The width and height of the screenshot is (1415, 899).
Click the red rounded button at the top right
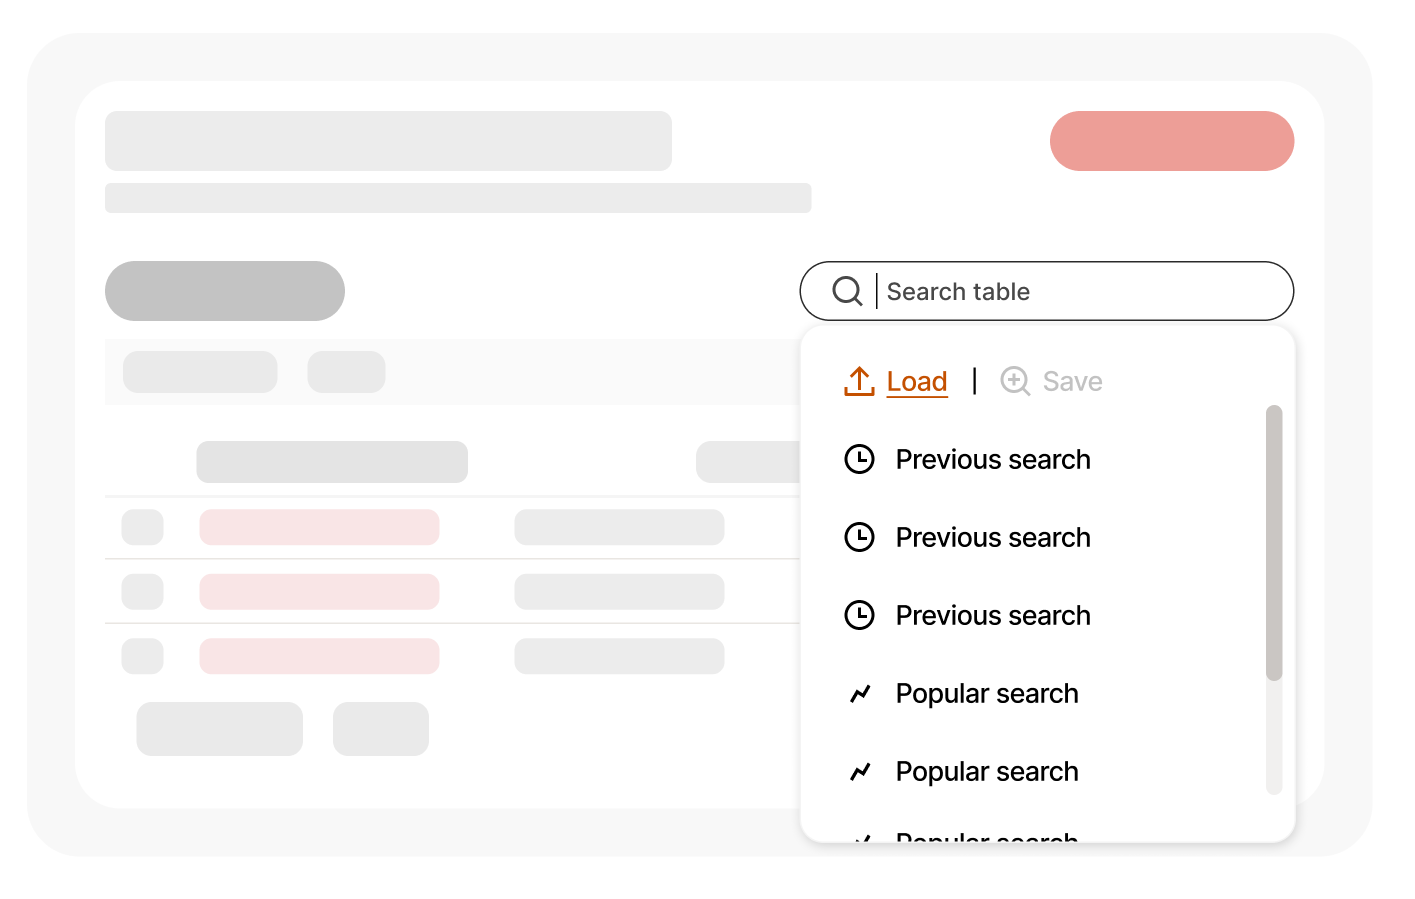coord(1171,141)
